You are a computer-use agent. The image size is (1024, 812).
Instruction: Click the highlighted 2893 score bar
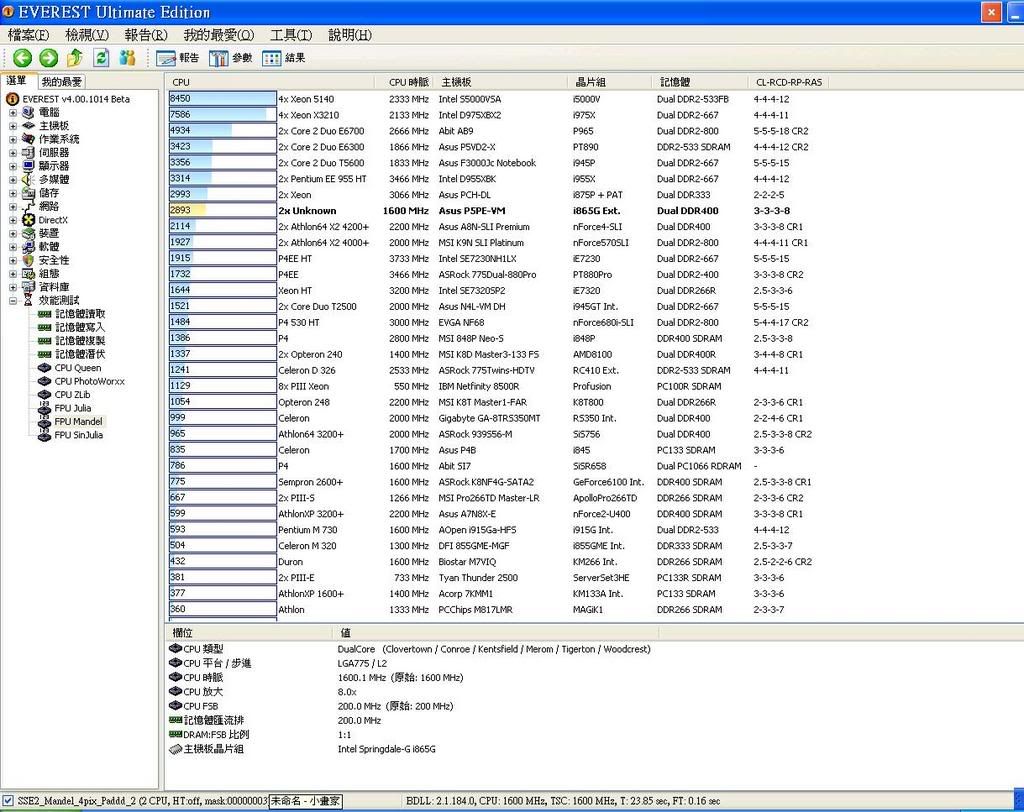tap(223, 210)
